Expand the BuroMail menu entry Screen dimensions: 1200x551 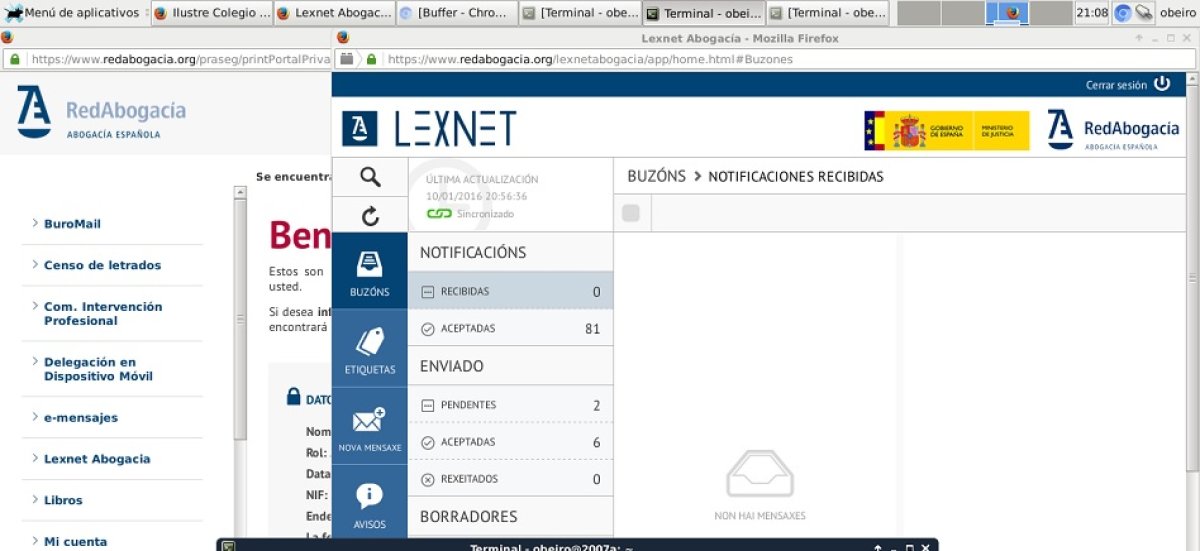point(72,224)
